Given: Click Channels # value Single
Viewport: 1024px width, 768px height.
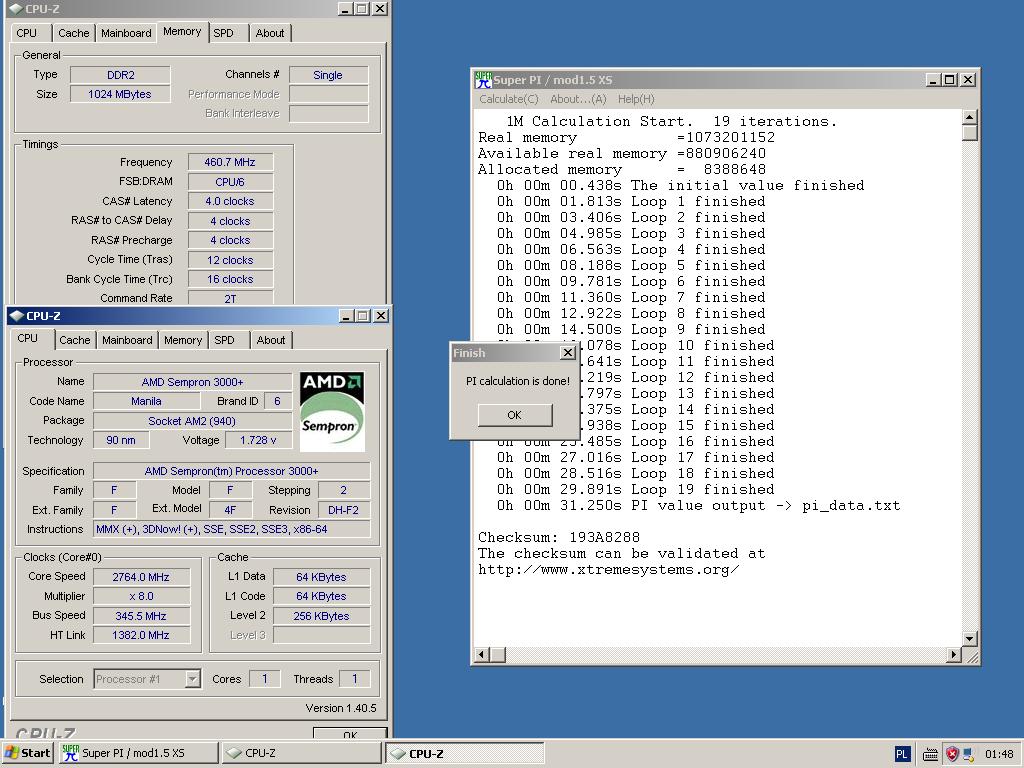Looking at the screenshot, I should coord(328,75).
